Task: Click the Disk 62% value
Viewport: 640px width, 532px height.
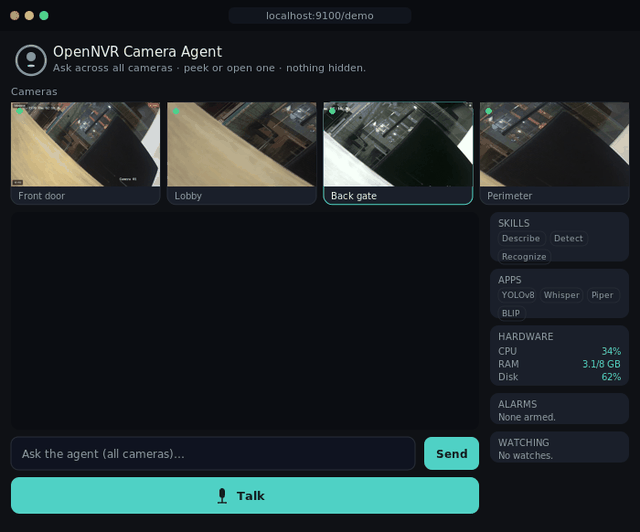Action: point(611,377)
